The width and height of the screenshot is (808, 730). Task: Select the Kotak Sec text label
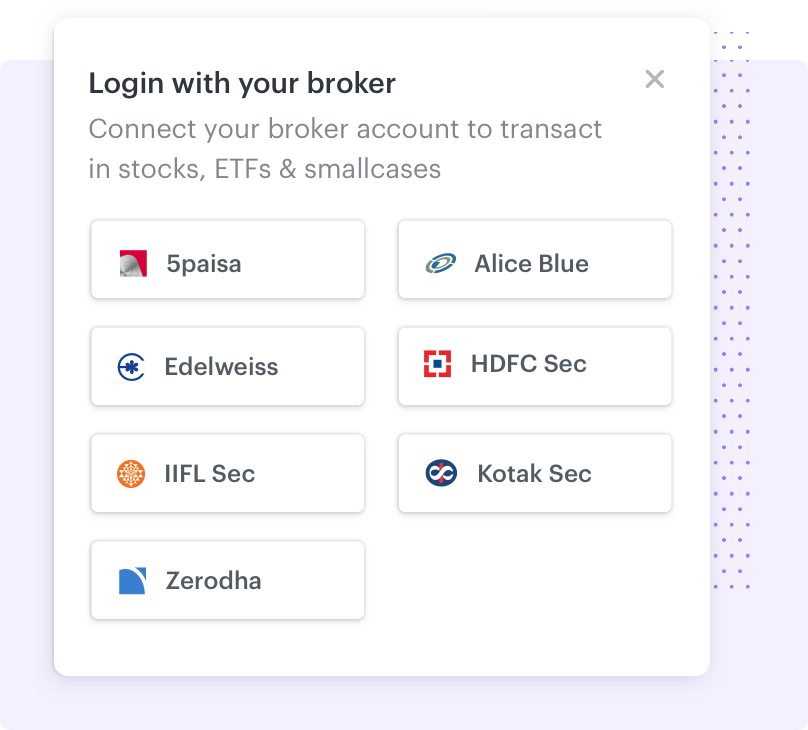[x=534, y=473]
